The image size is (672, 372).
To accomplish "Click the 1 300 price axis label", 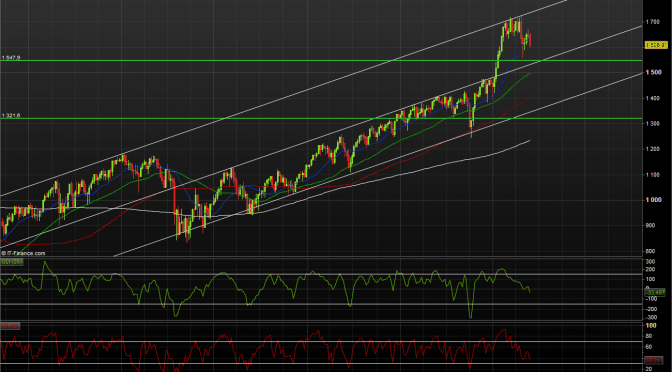I will (654, 123).
